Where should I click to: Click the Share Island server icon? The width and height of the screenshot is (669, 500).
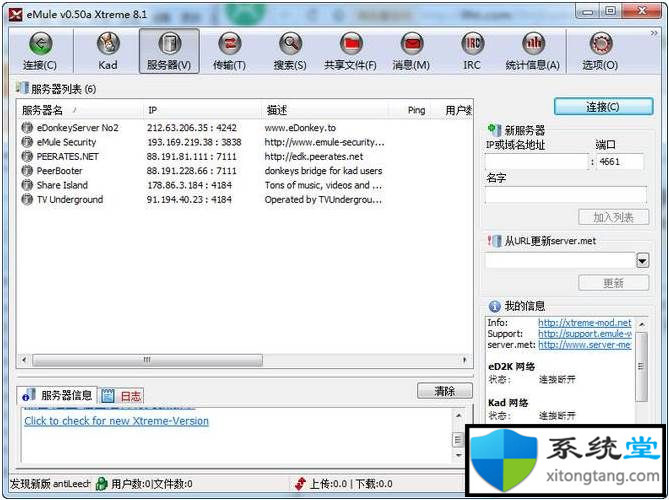27,185
